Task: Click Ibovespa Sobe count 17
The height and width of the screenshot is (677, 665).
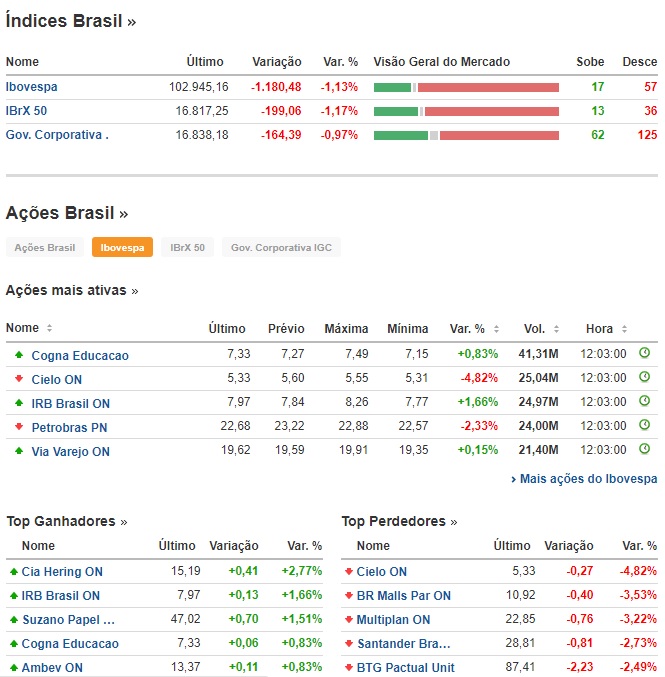Action: tap(598, 87)
